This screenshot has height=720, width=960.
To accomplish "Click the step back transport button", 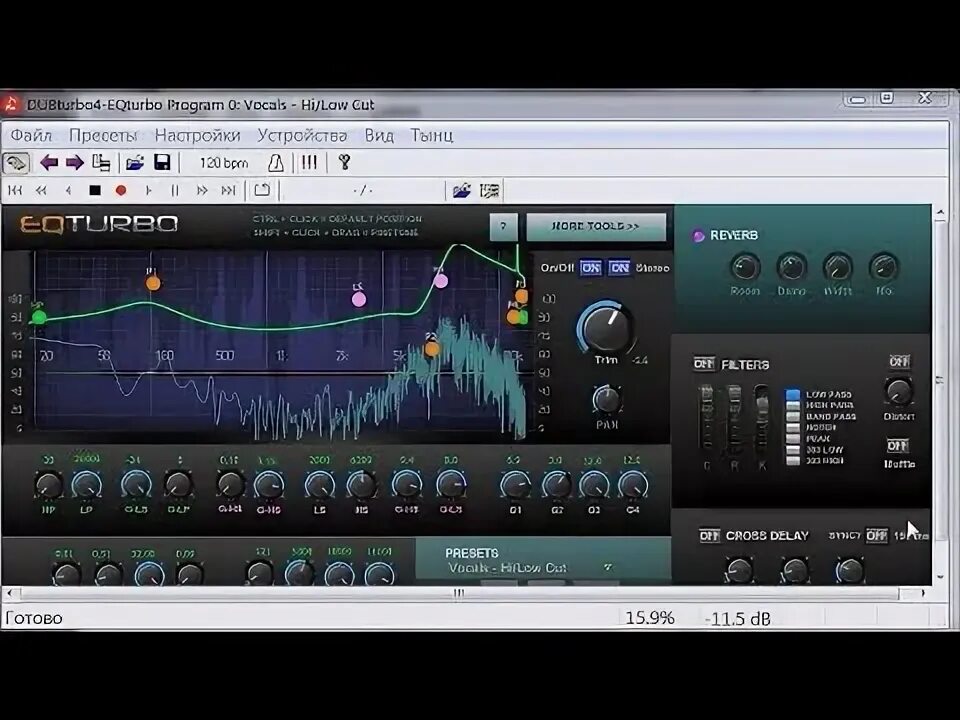I will (x=68, y=191).
